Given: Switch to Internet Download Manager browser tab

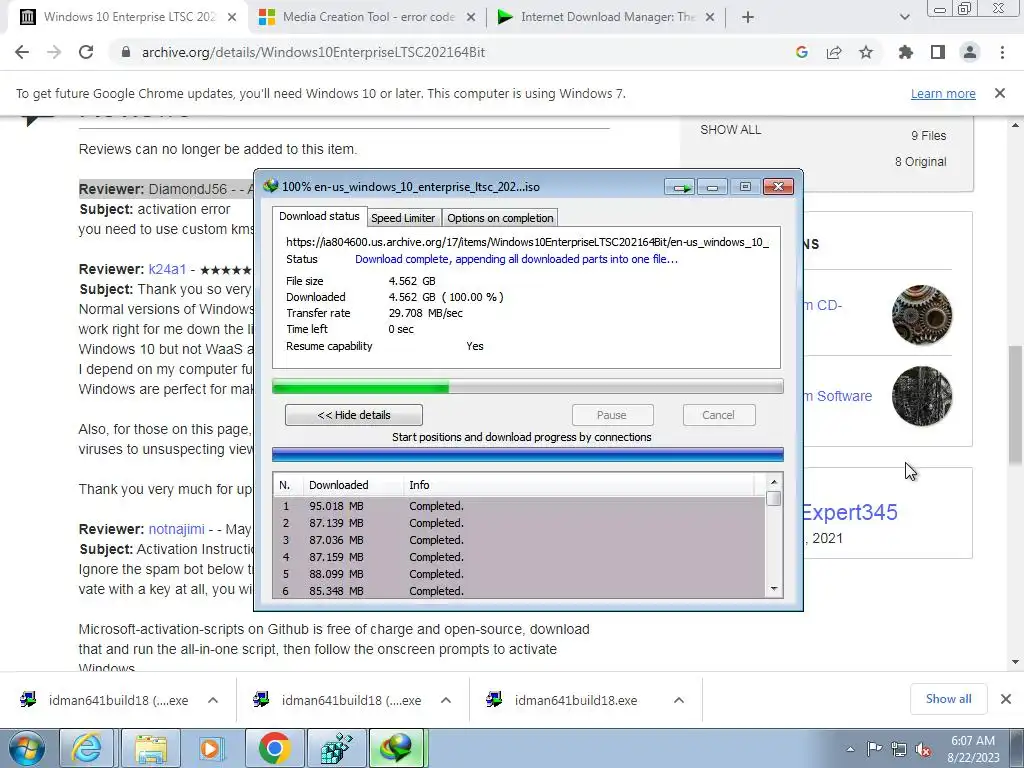Looking at the screenshot, I should coord(607,18).
